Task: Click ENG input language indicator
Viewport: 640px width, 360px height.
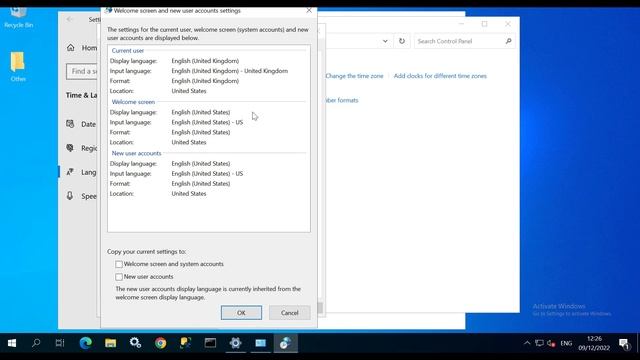Action: tap(566, 343)
